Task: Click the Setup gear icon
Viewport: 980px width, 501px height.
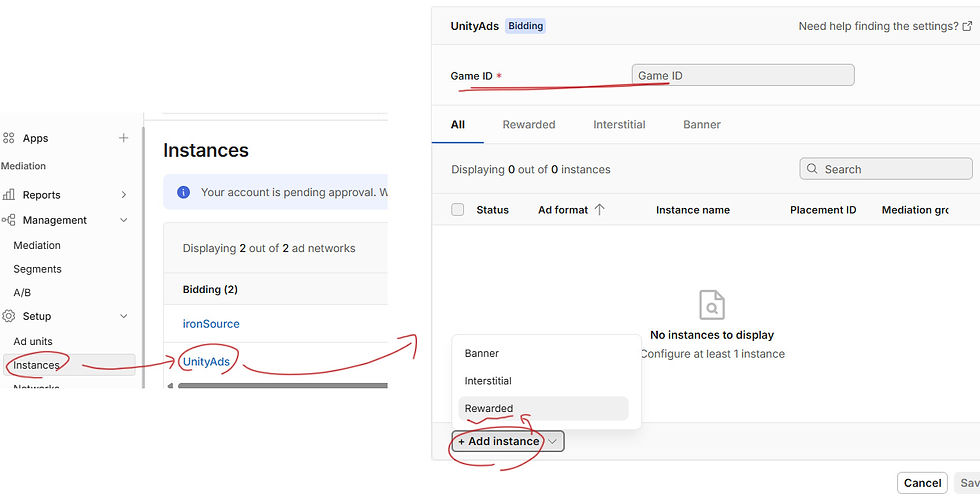Action: pyautogui.click(x=8, y=316)
